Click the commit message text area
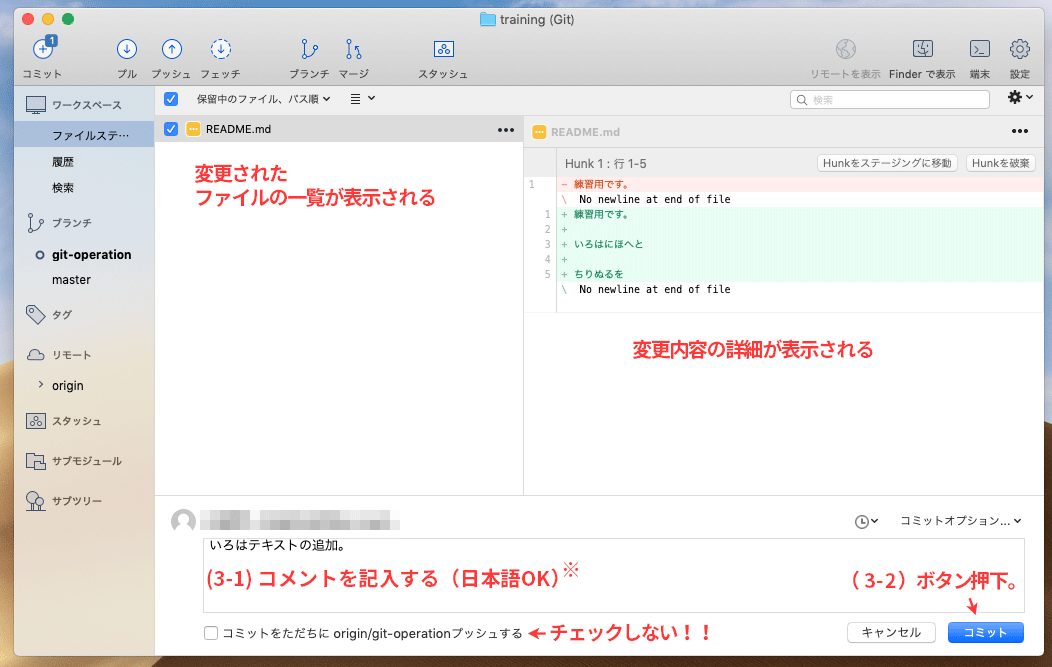Image resolution: width=1052 pixels, height=667 pixels. click(614, 575)
